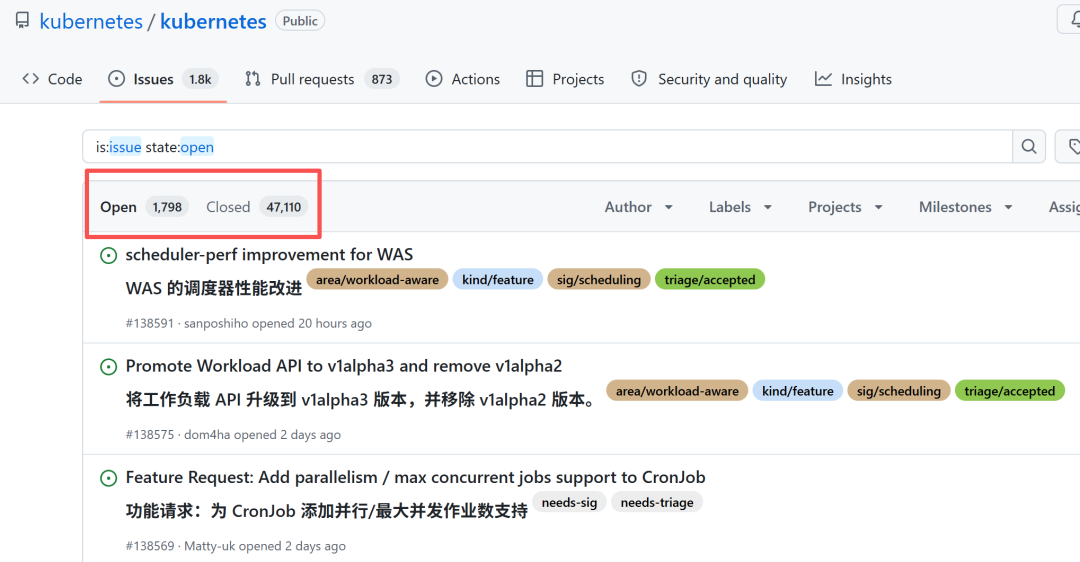Viewport: 1080px width, 562px height.
Task: Click the open-issue icon for CronJob feature request
Action: click(x=108, y=479)
